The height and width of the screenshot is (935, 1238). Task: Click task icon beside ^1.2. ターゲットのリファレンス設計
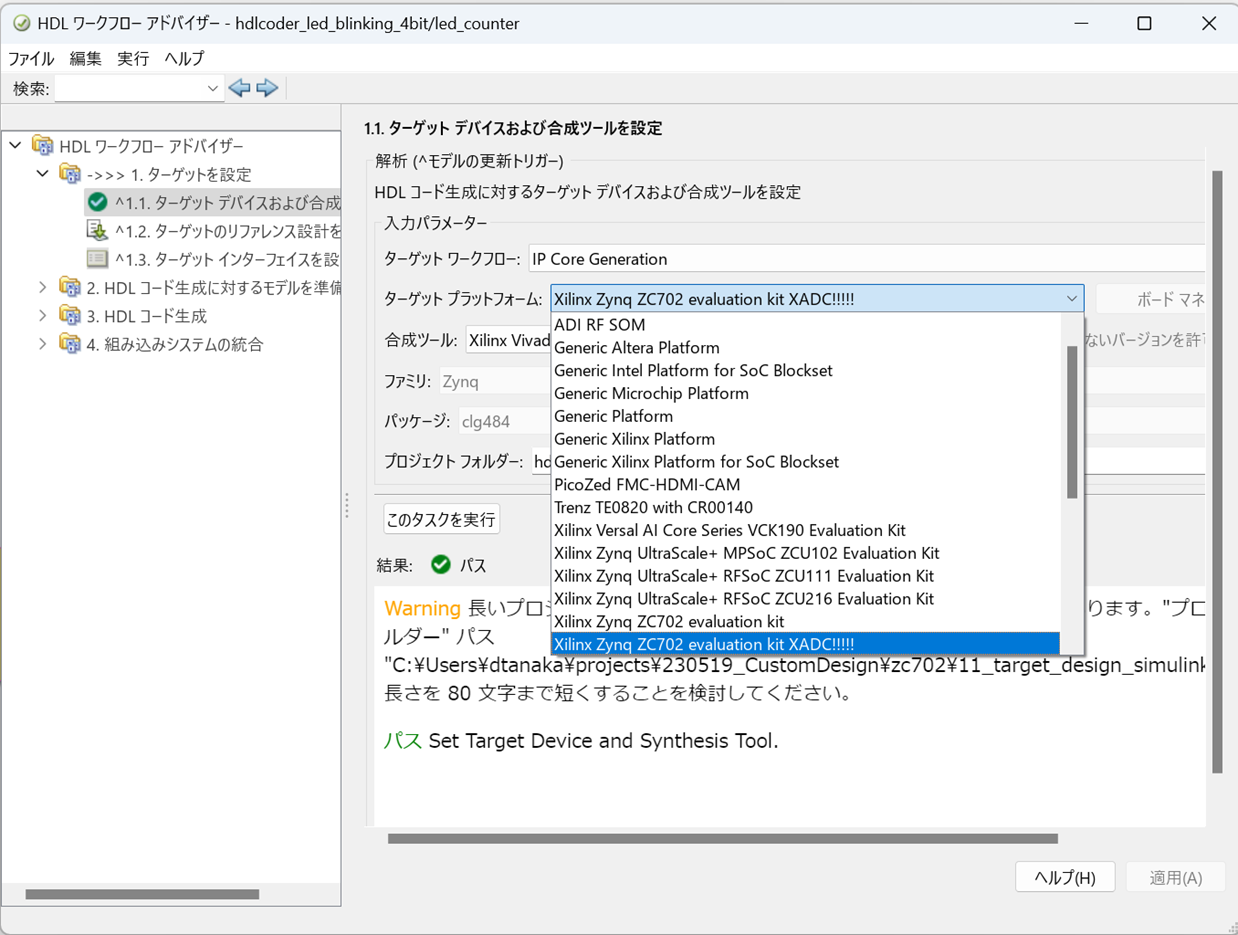tap(97, 230)
